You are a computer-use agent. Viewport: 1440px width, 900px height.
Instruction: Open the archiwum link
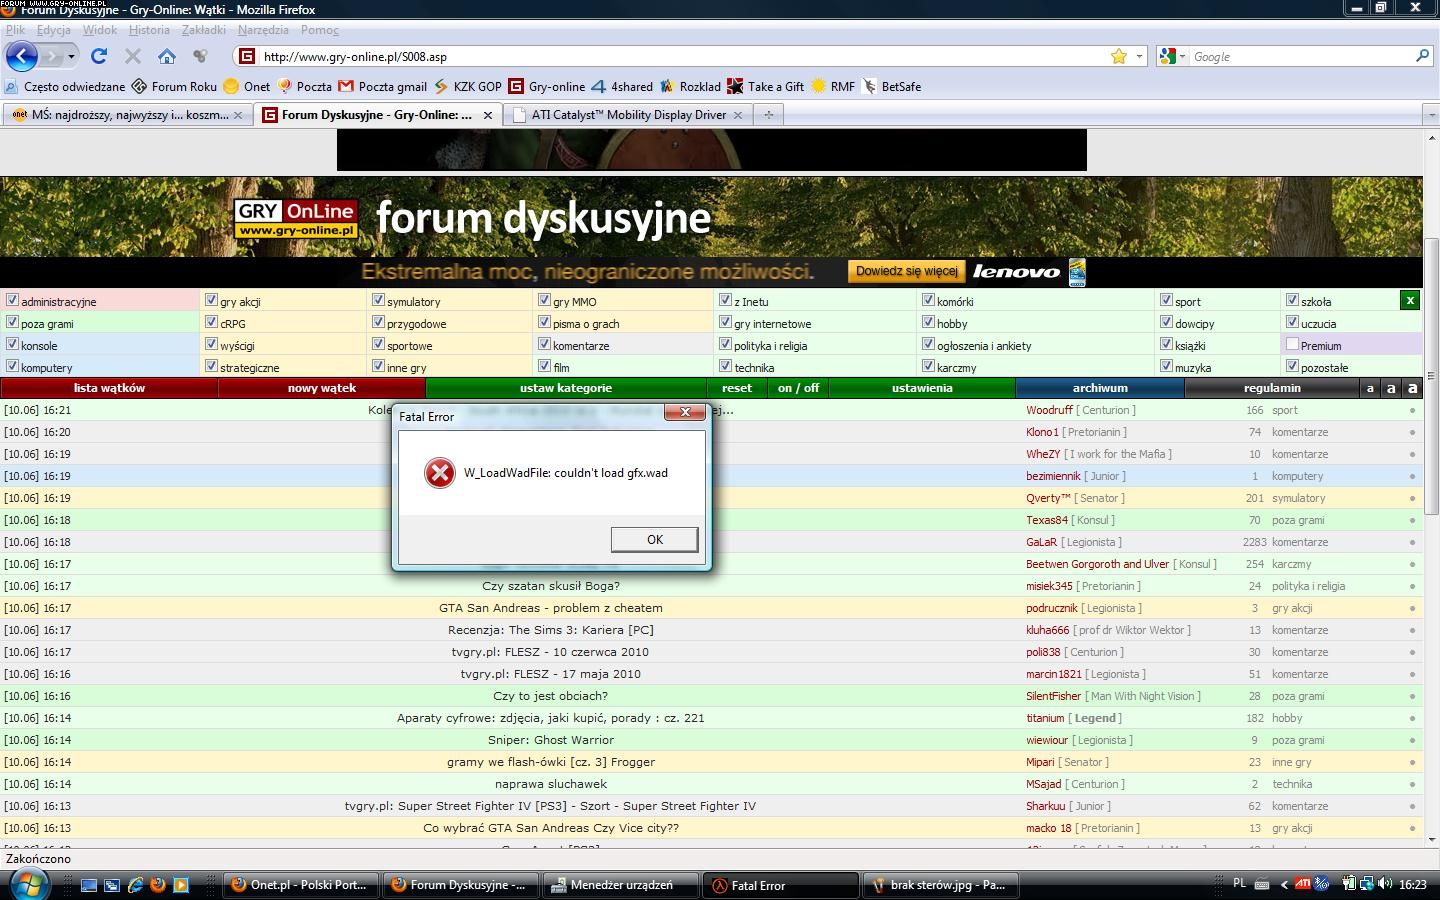tap(1100, 388)
